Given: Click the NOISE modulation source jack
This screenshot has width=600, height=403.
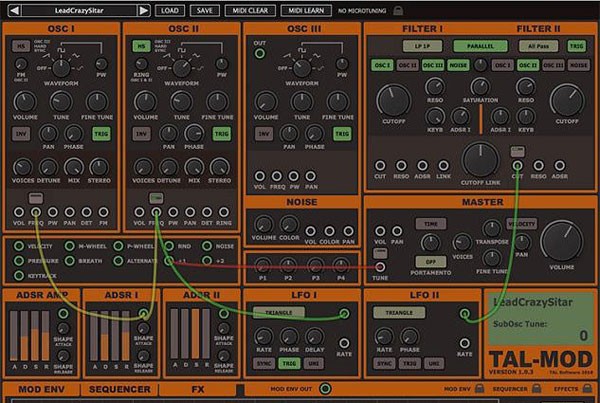Looking at the screenshot, I should pyautogui.click(x=207, y=246).
